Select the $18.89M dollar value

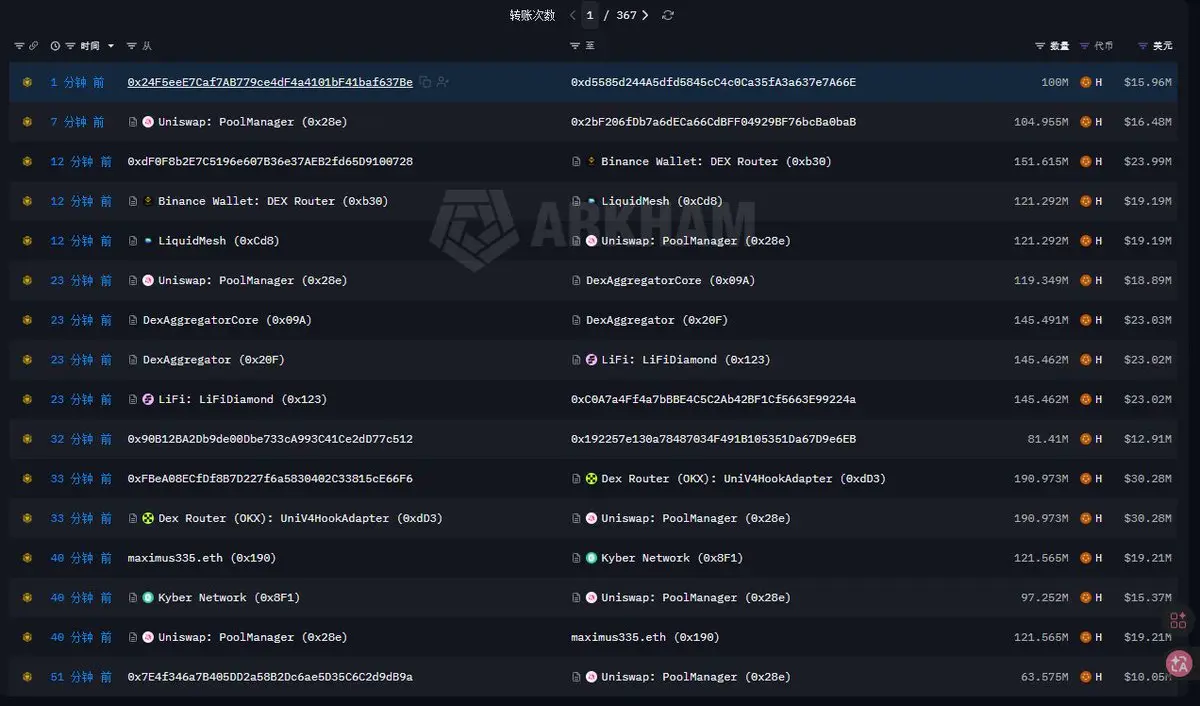point(1148,280)
